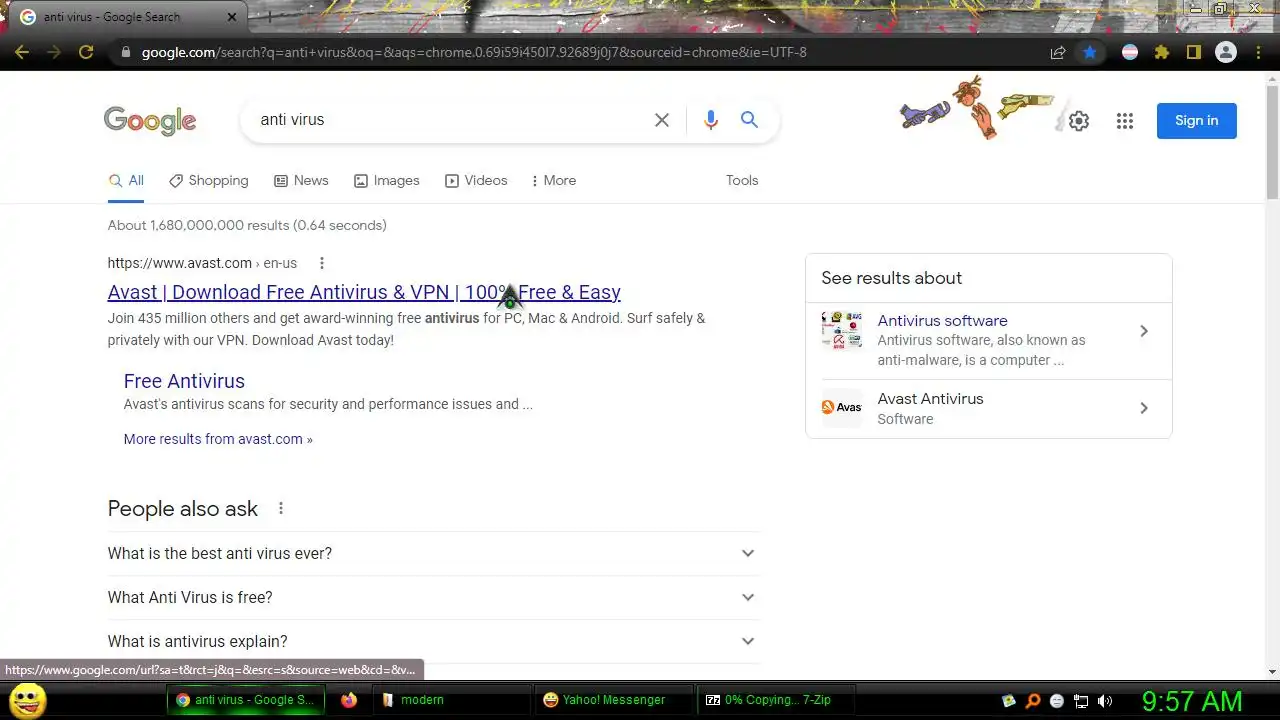Click the Google doodle illustration
This screenshot has height=720, width=1280.
click(x=977, y=108)
